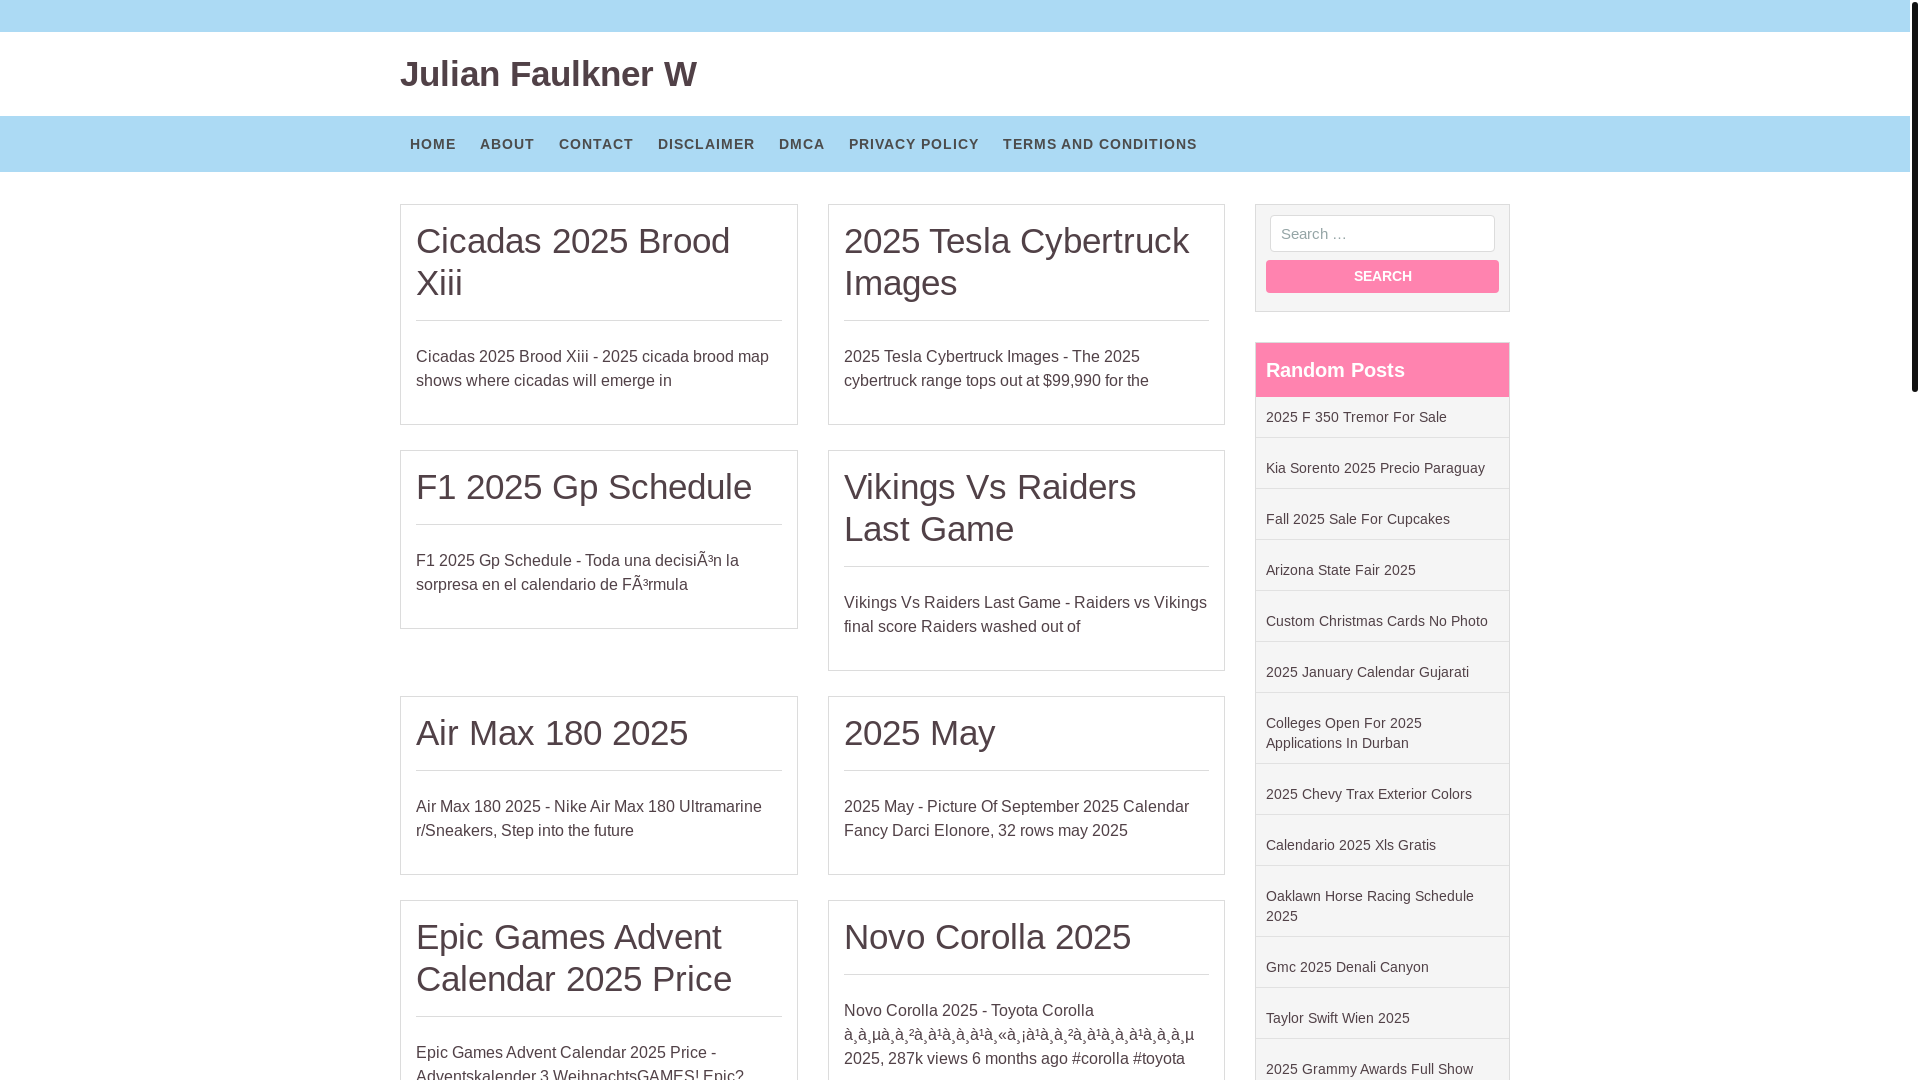
Task: Open the DISCLAIMER page
Action: (x=706, y=144)
